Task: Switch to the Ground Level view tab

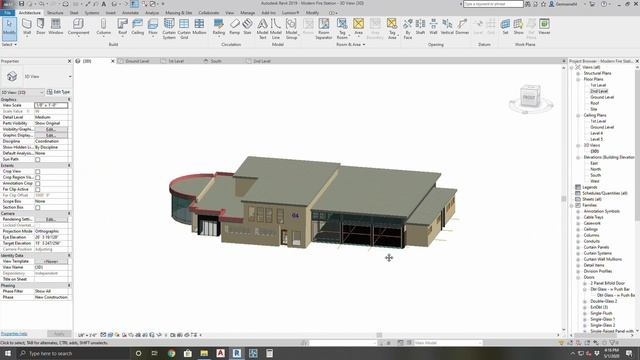Action: (x=137, y=61)
